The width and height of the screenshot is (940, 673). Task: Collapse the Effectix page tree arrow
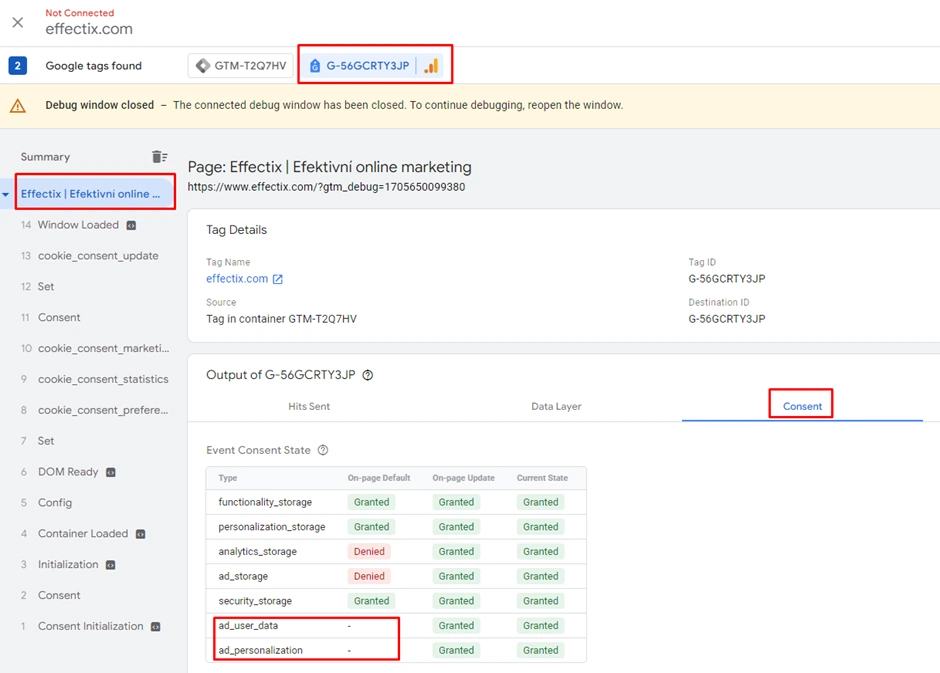5,195
